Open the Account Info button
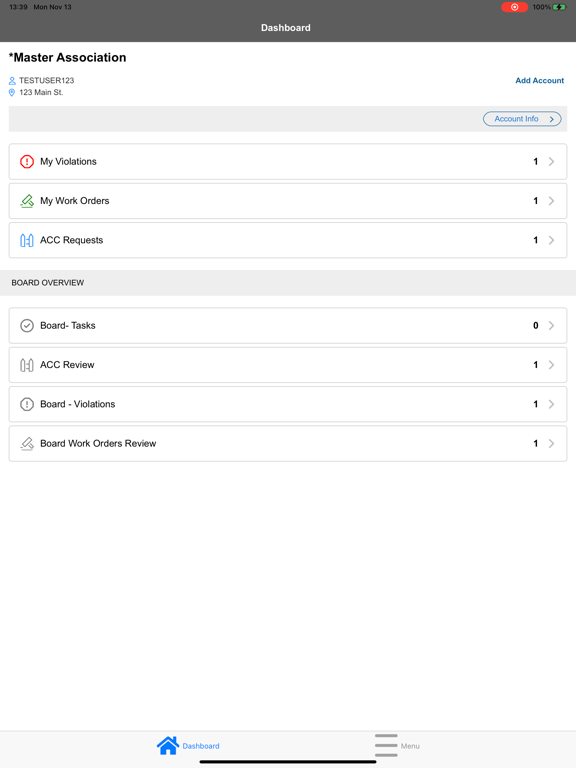The height and width of the screenshot is (768, 576). 522,119
